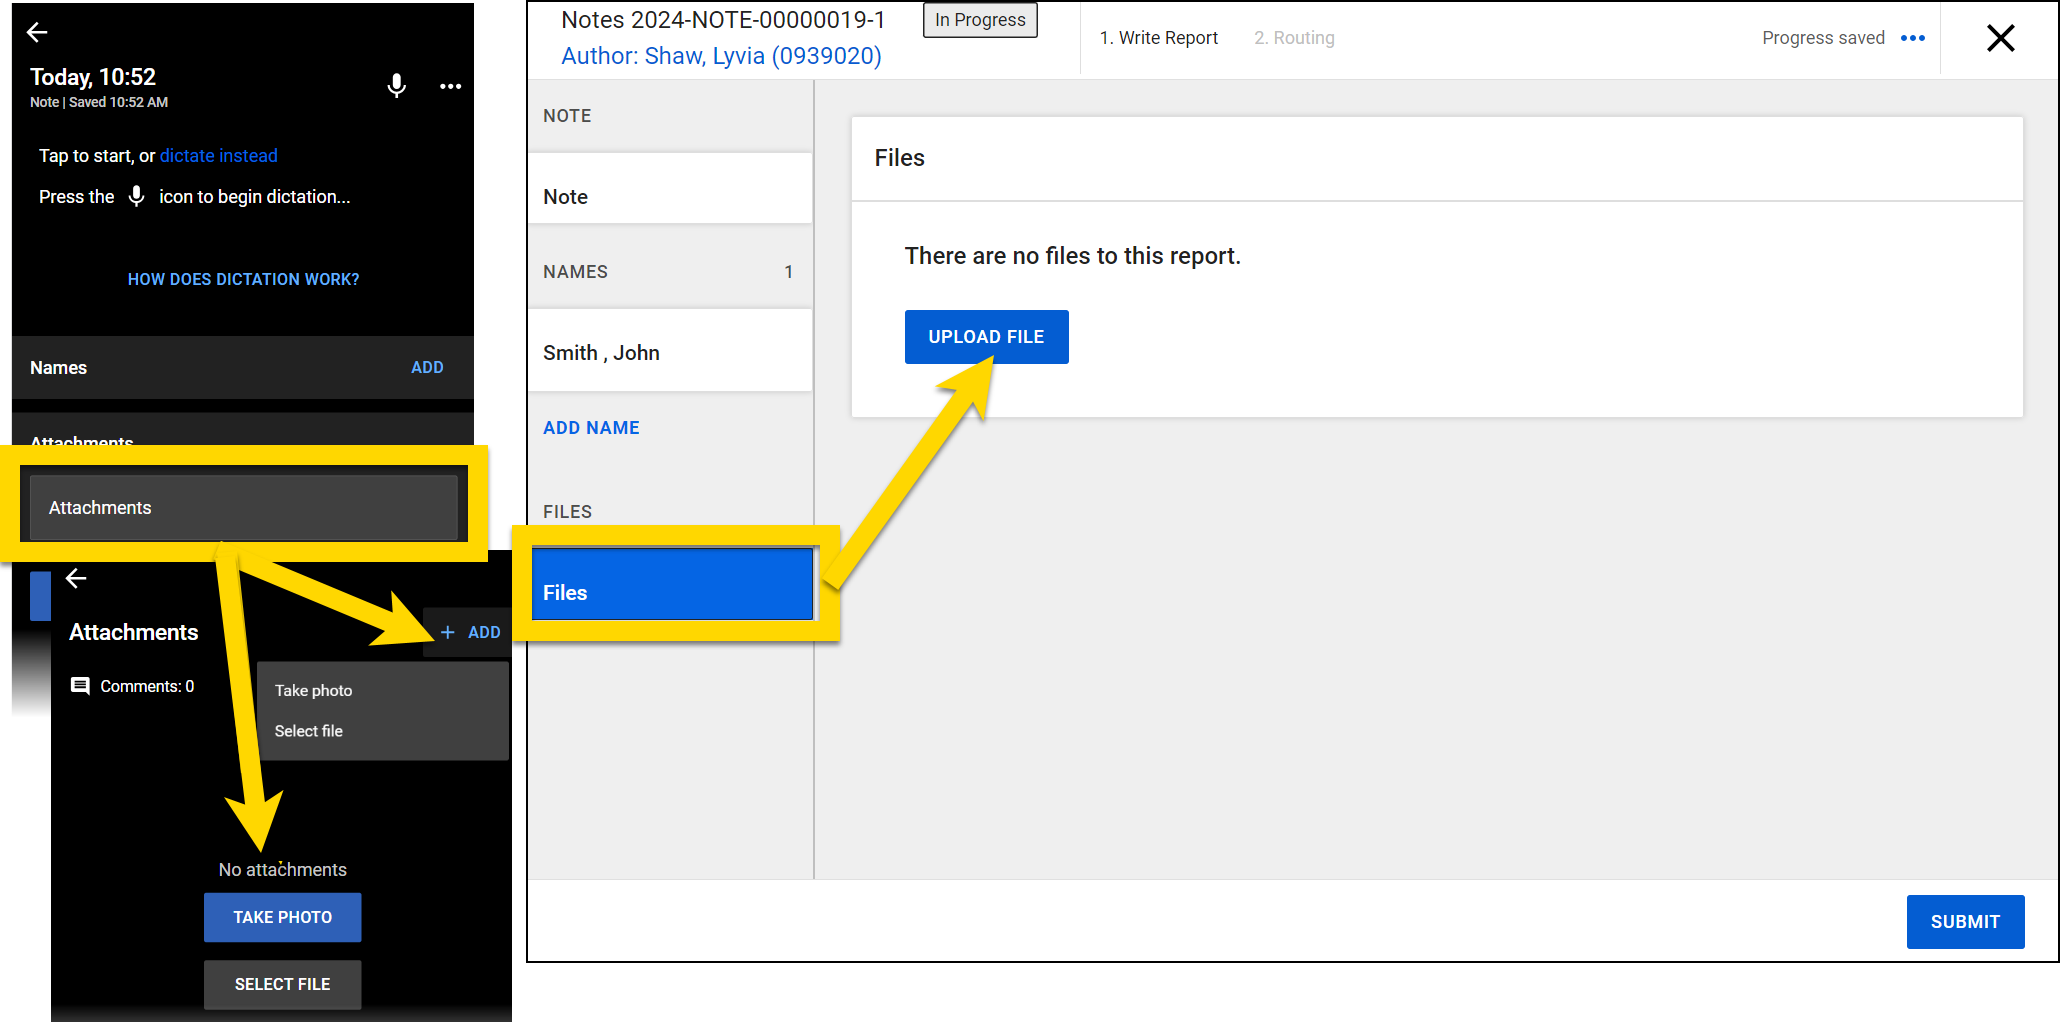Select Smith, John name entry
This screenshot has width=2060, height=1022.
670,353
